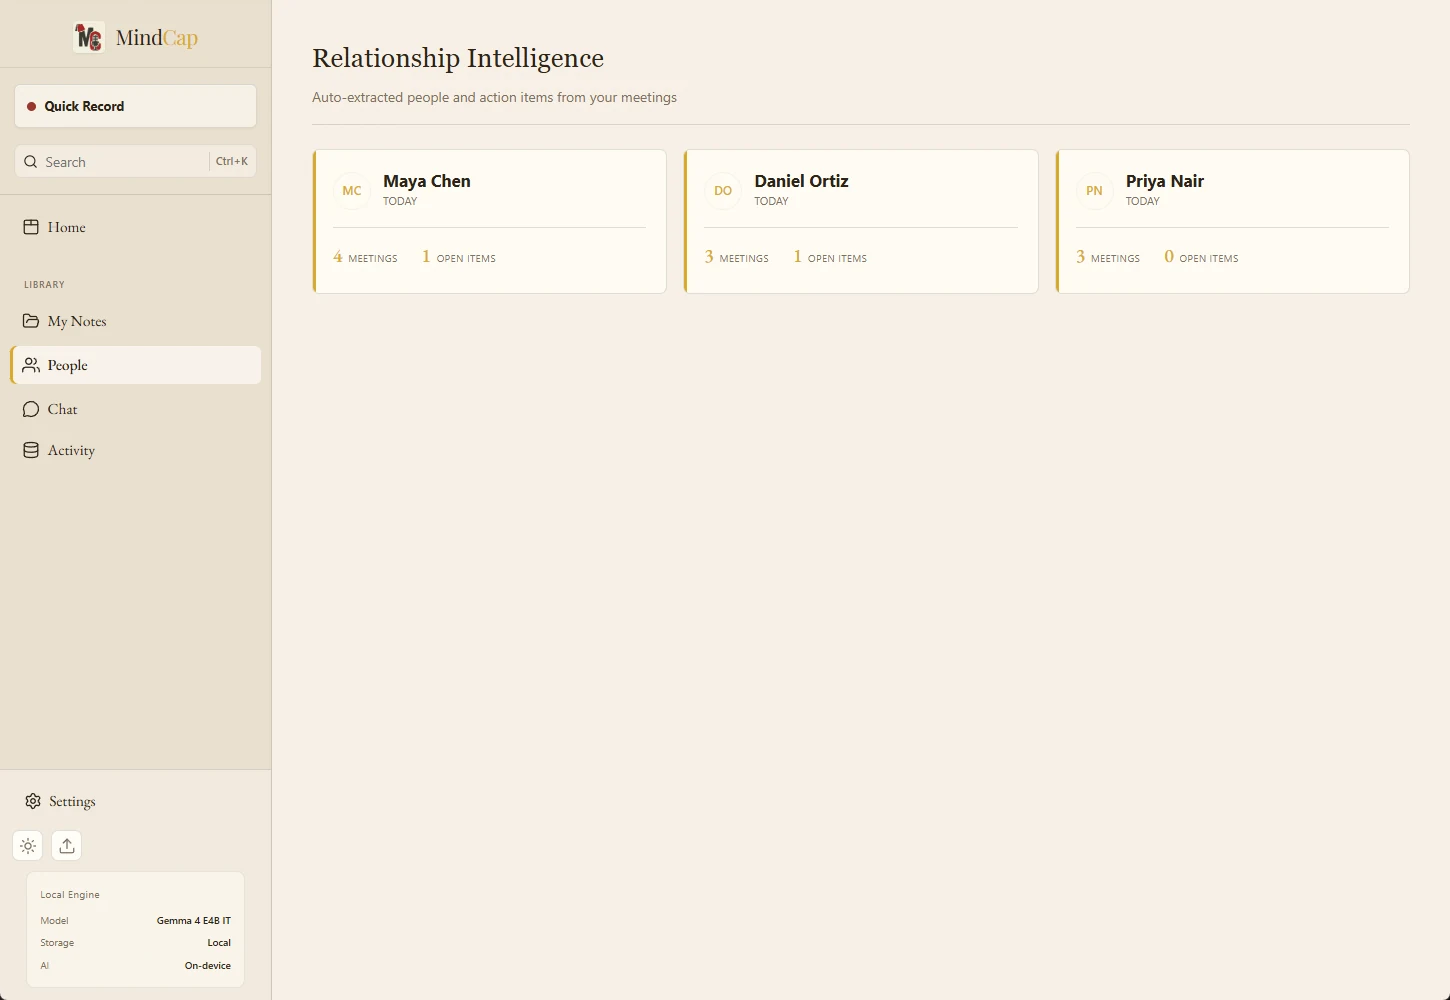Click the Relationship Intelligence heading
1450x1000 pixels.
(458, 58)
